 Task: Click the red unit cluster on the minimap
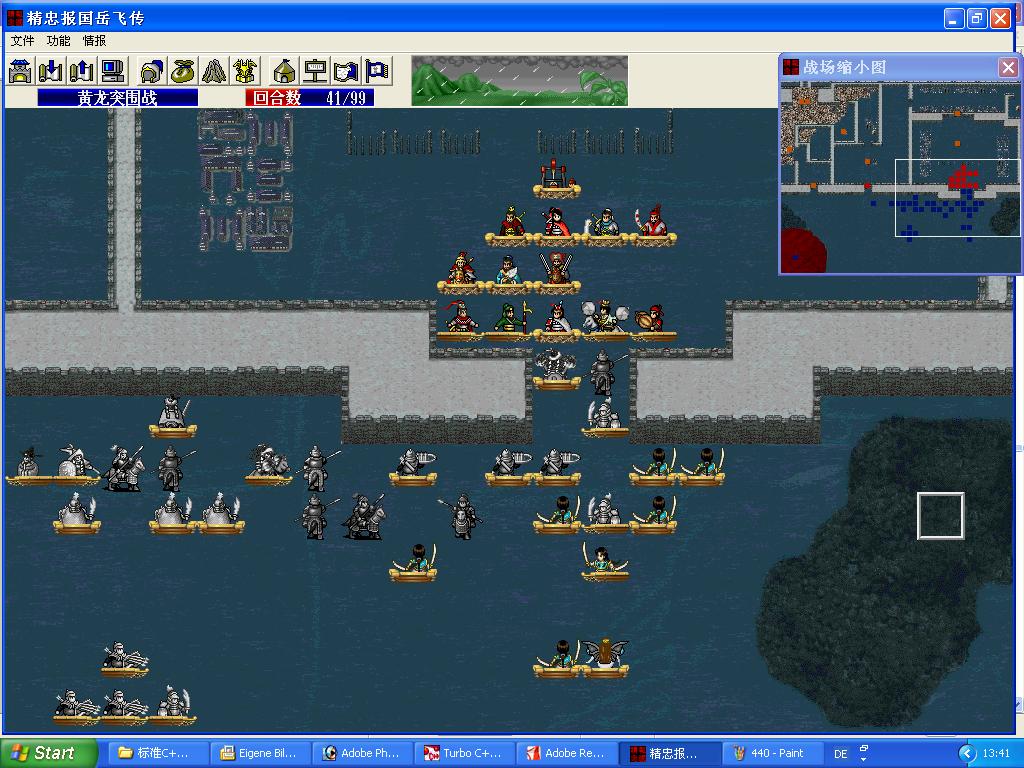pos(963,178)
